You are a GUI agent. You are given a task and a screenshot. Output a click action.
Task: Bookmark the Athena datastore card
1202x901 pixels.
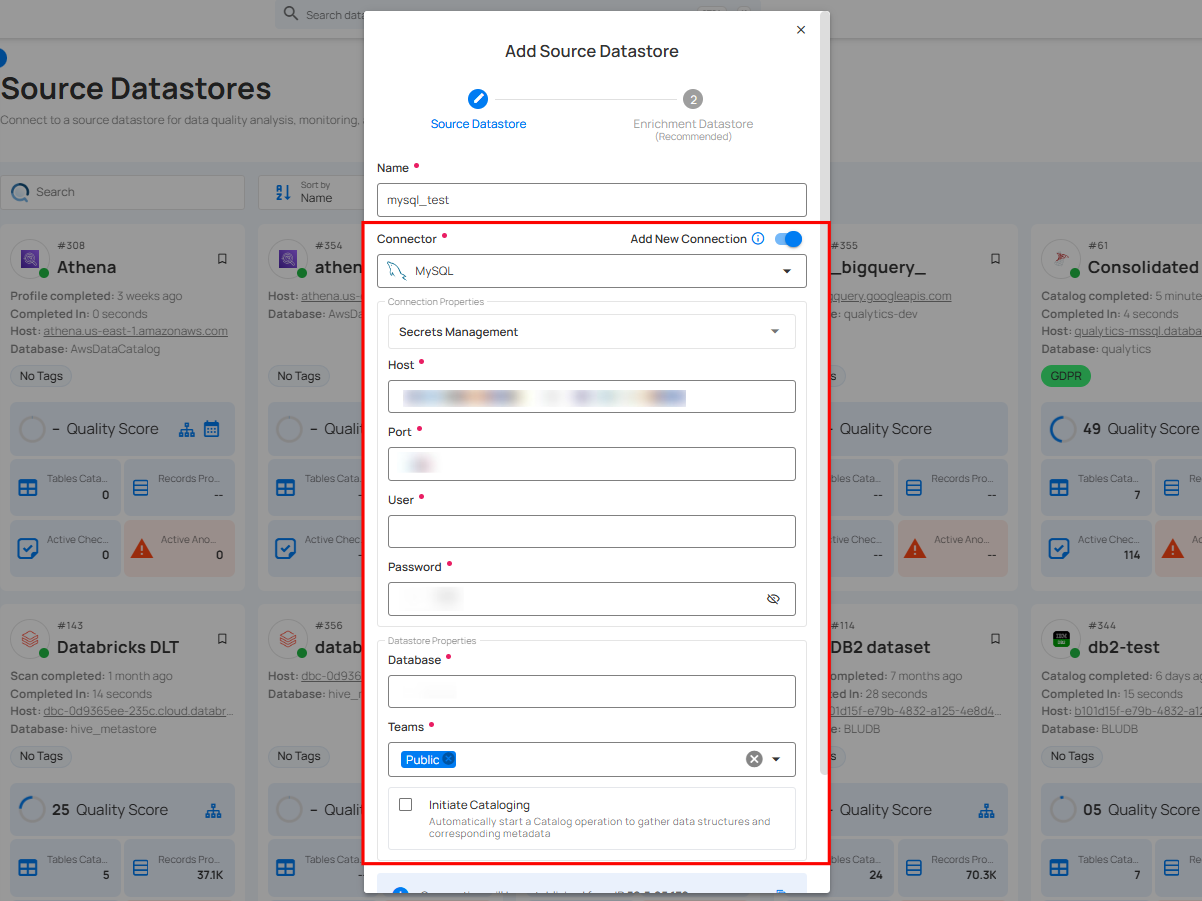pos(222,258)
